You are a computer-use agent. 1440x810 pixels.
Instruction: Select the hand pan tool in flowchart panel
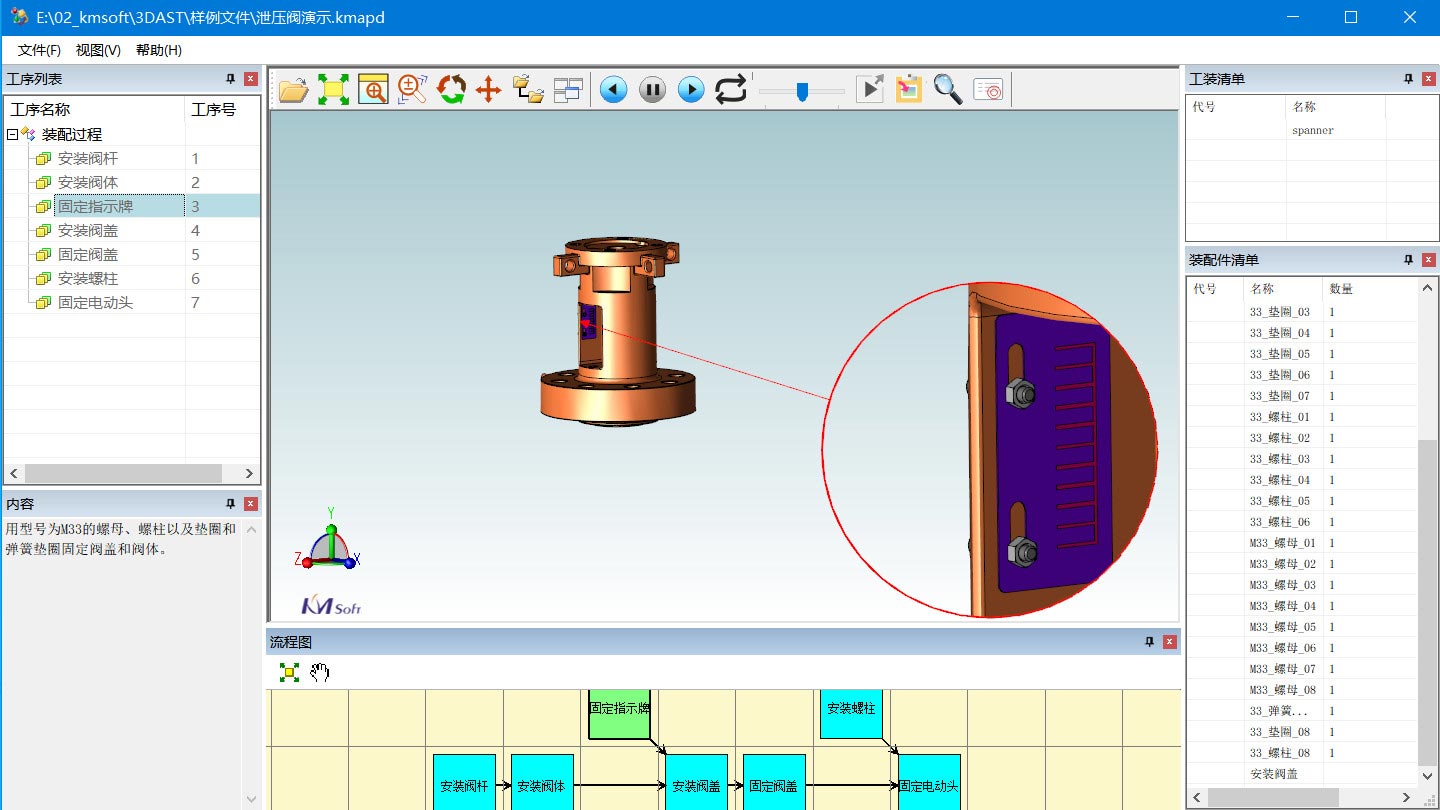pyautogui.click(x=319, y=672)
